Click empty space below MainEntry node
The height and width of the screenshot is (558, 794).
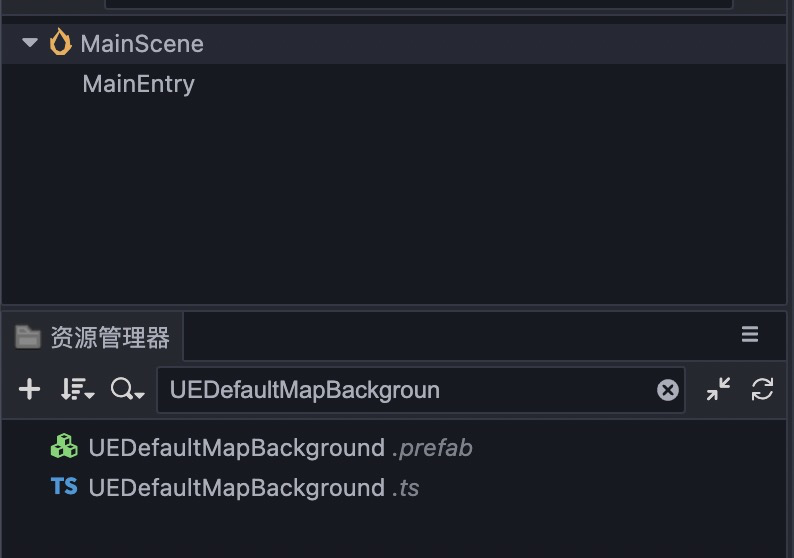[x=400, y=200]
